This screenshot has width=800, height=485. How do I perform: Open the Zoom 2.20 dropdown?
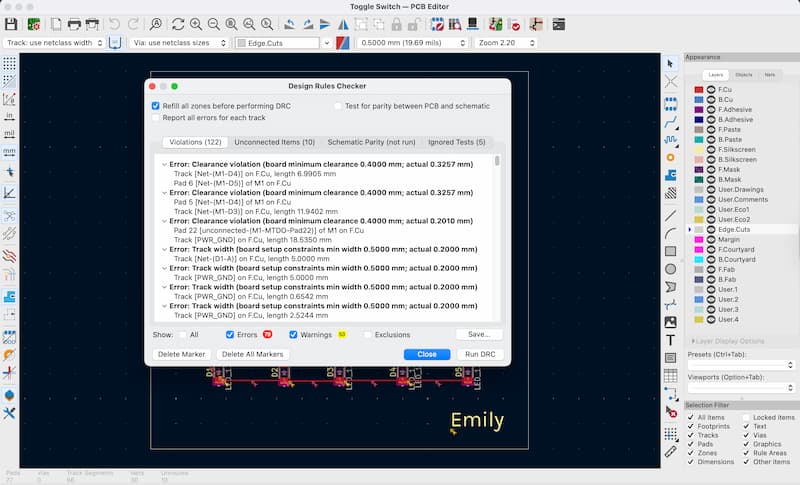pyautogui.click(x=506, y=43)
